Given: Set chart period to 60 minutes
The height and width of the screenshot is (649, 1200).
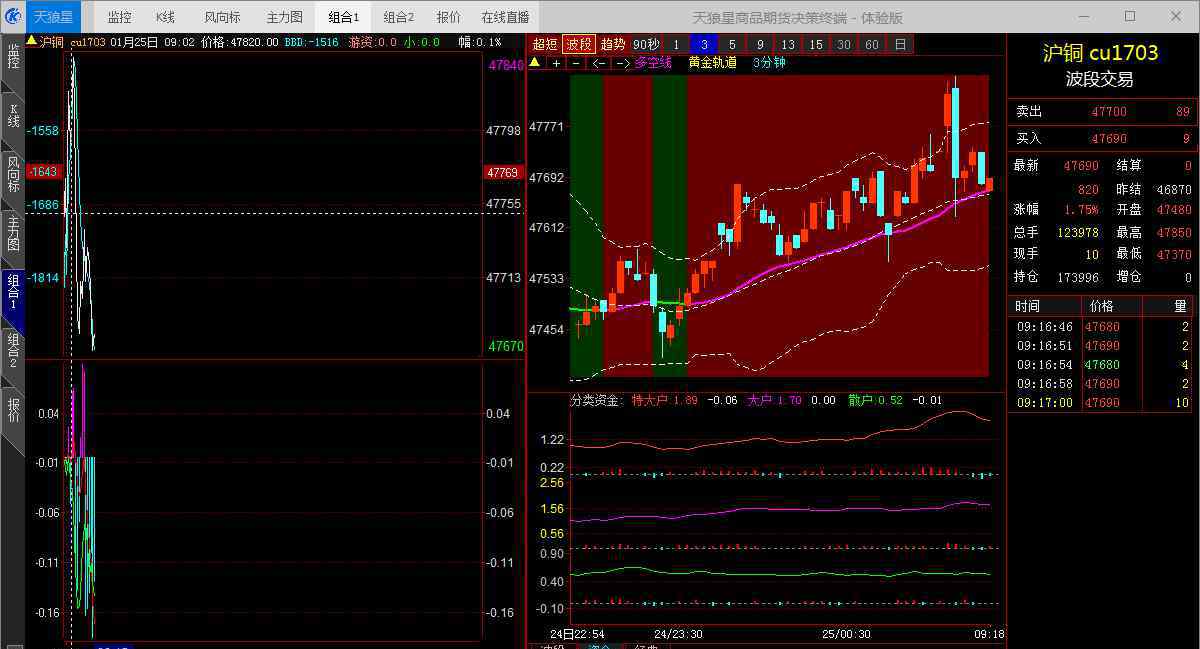Looking at the screenshot, I should [x=872, y=44].
